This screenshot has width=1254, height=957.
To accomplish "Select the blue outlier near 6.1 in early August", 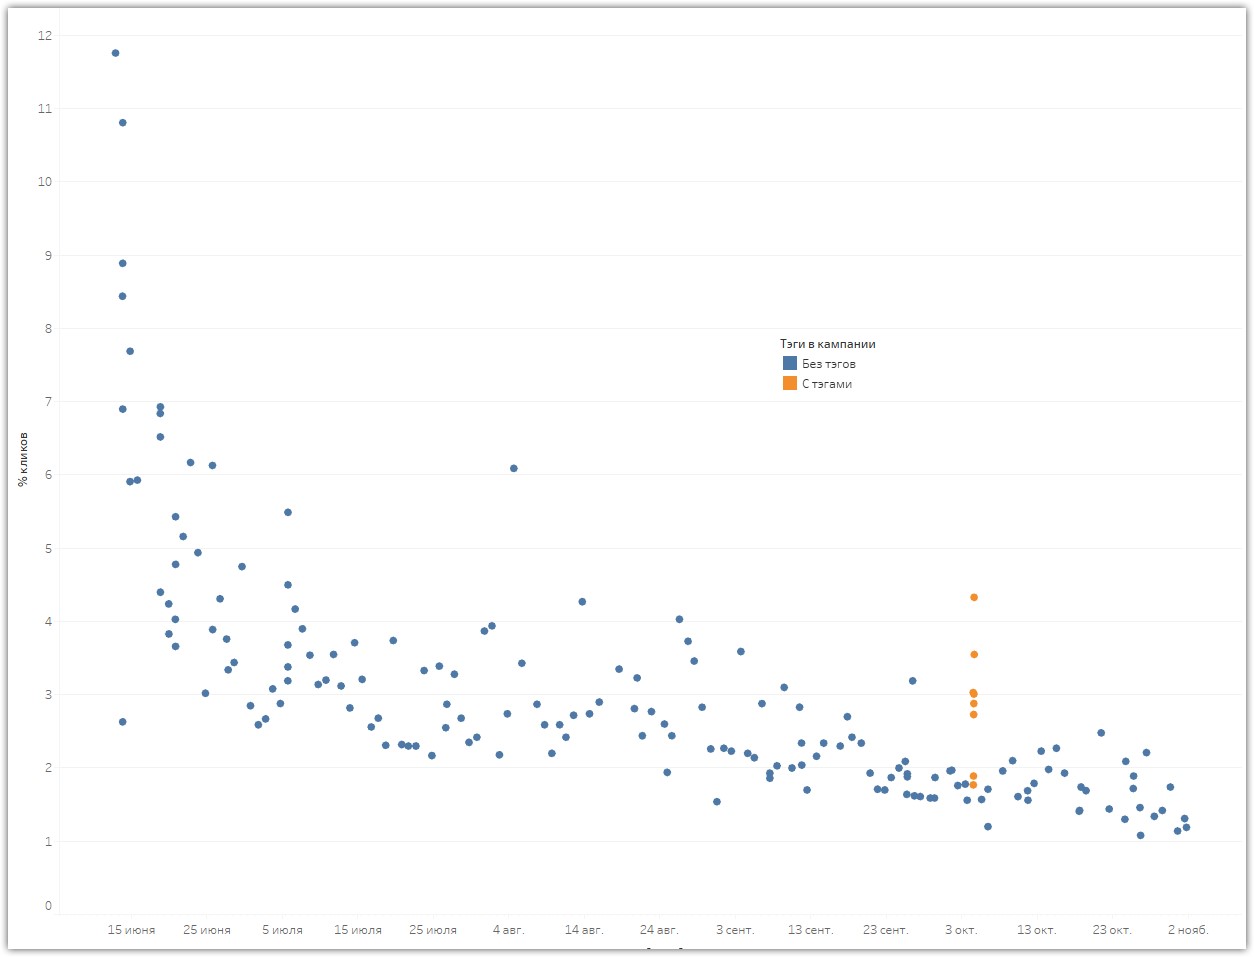I will pos(514,468).
